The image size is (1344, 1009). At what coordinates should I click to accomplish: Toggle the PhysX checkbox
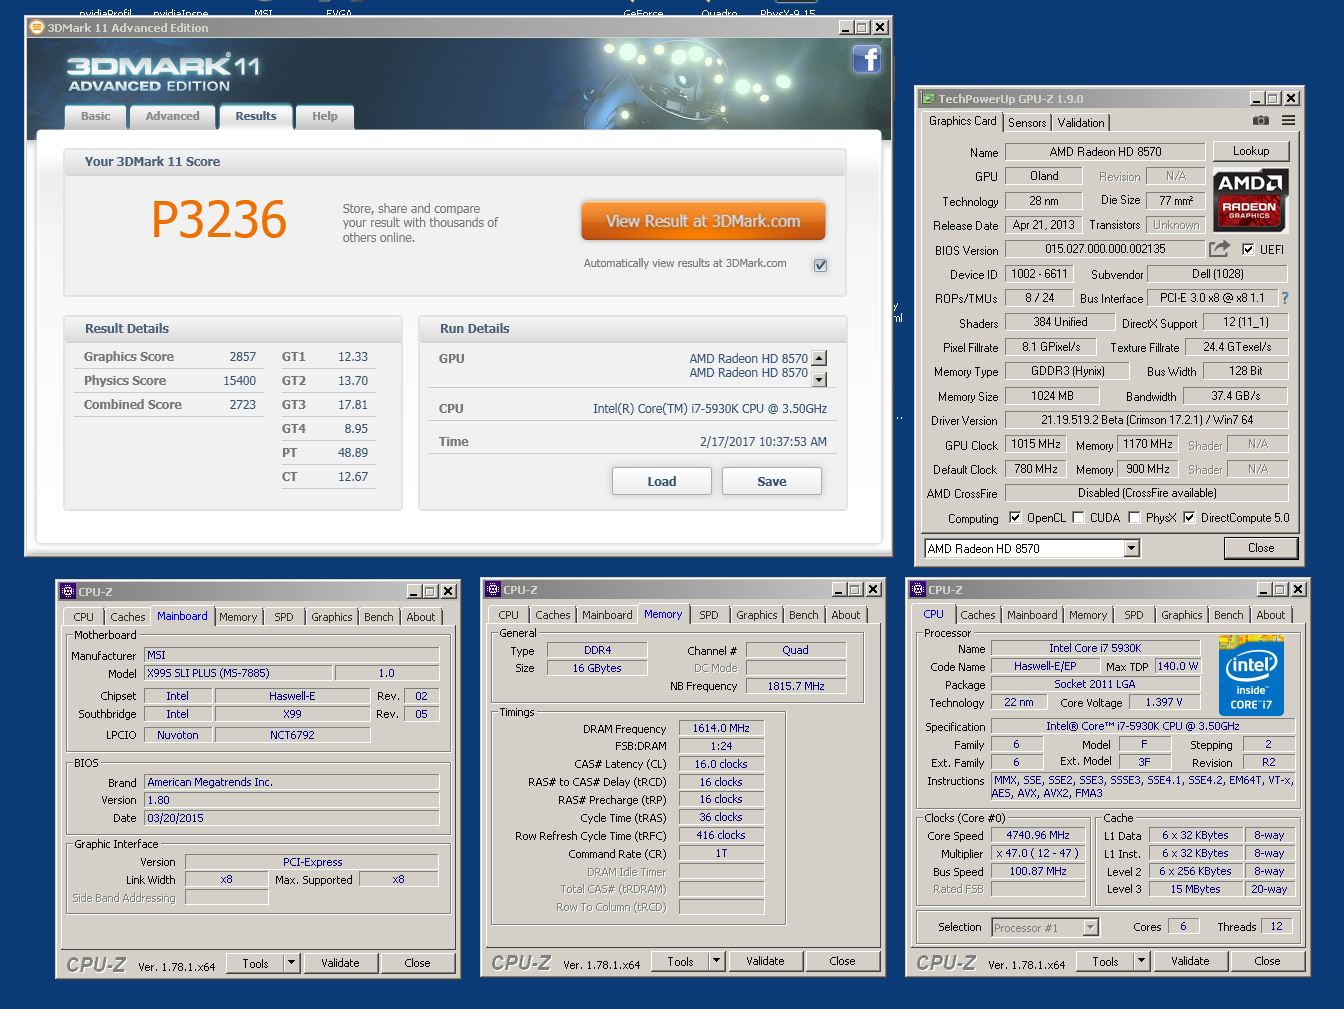[x=1134, y=518]
